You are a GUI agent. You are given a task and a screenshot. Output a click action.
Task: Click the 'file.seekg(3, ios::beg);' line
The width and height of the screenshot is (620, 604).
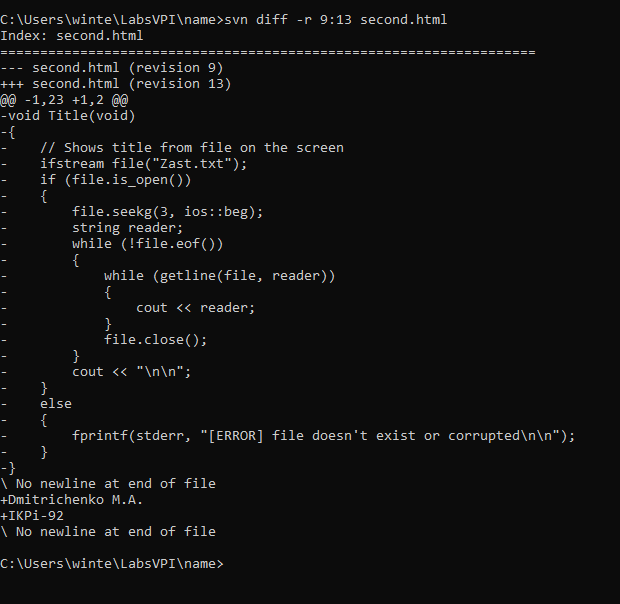pos(167,212)
